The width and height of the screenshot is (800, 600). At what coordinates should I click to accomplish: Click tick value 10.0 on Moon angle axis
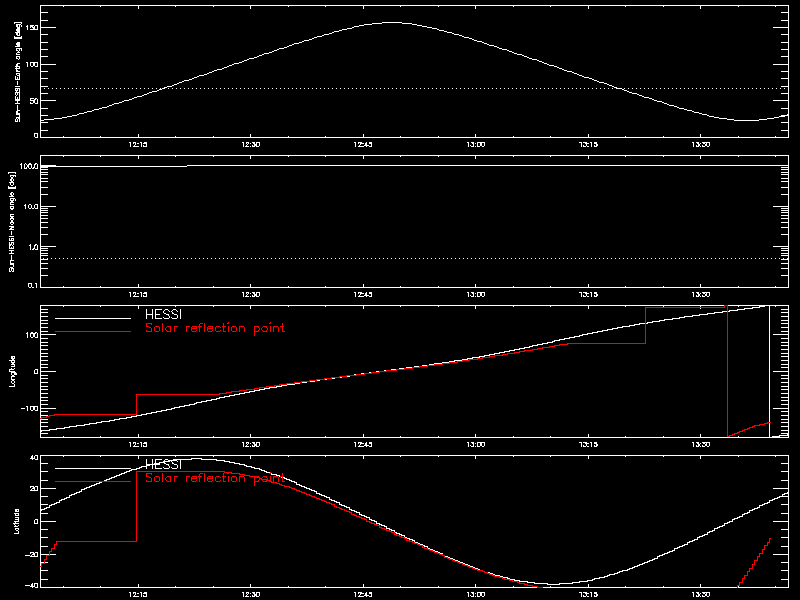[31, 207]
